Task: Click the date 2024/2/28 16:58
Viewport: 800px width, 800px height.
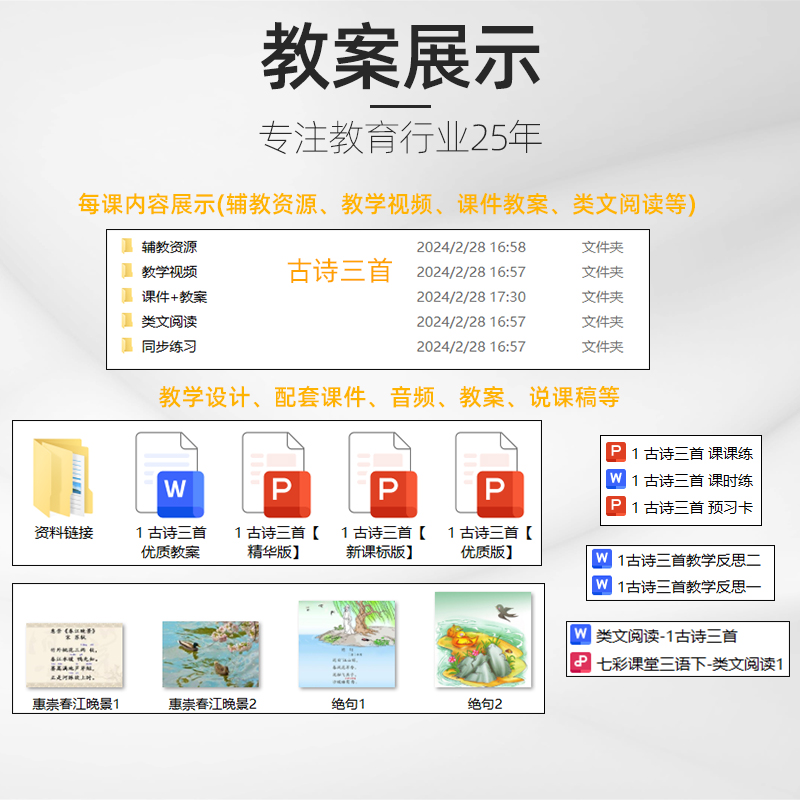Action: click(x=471, y=247)
